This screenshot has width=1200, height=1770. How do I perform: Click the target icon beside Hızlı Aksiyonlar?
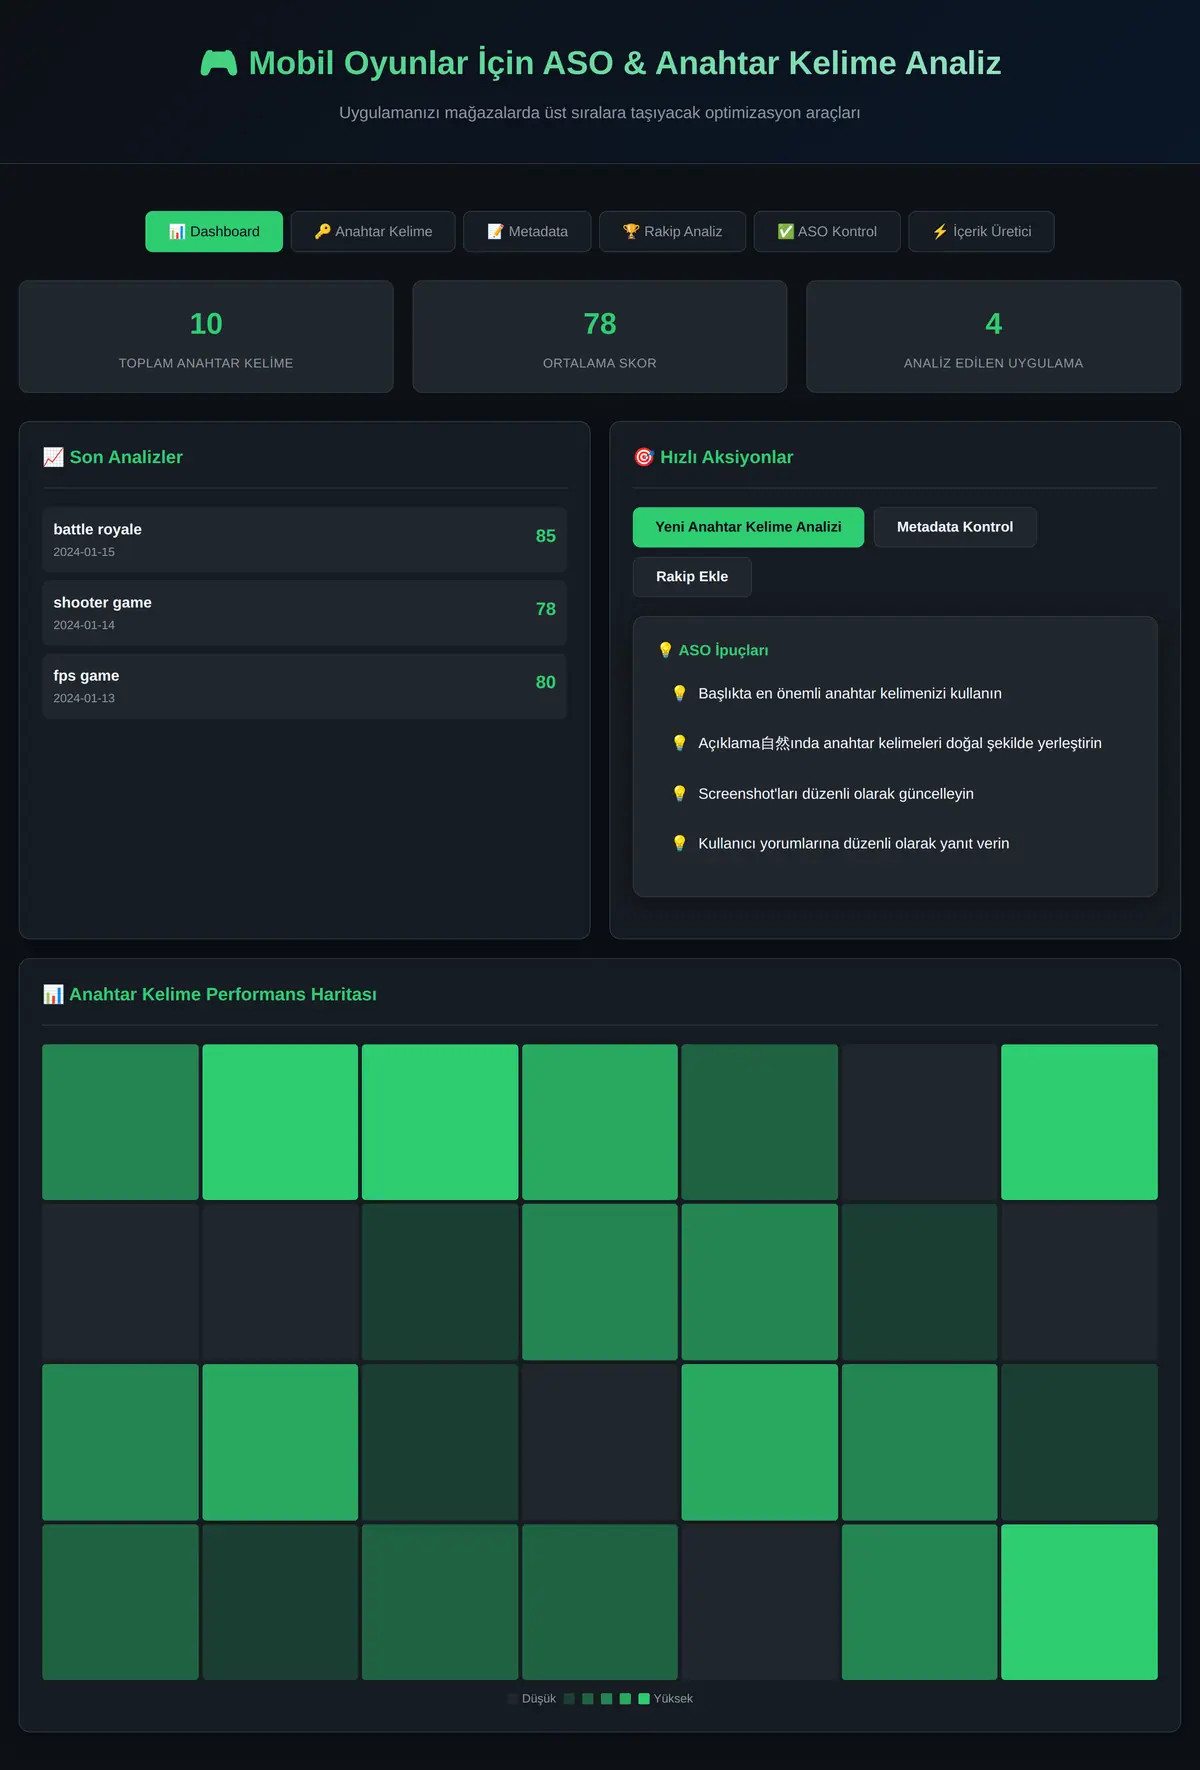point(644,457)
